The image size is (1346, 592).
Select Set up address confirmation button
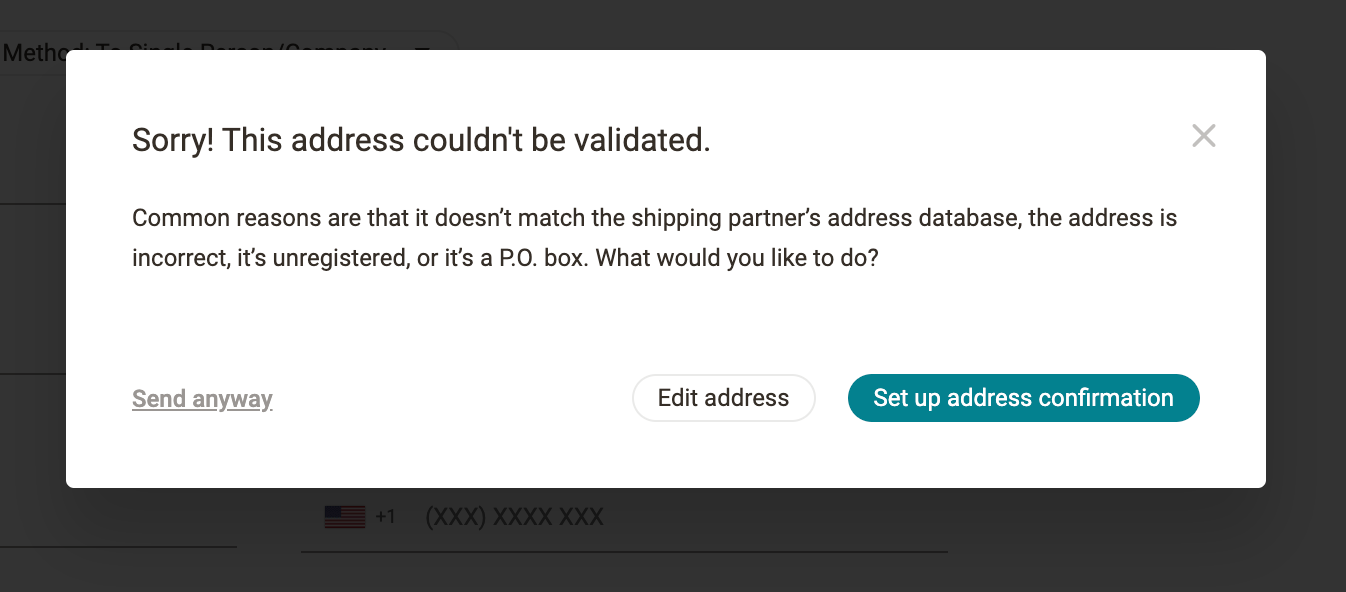point(1023,398)
